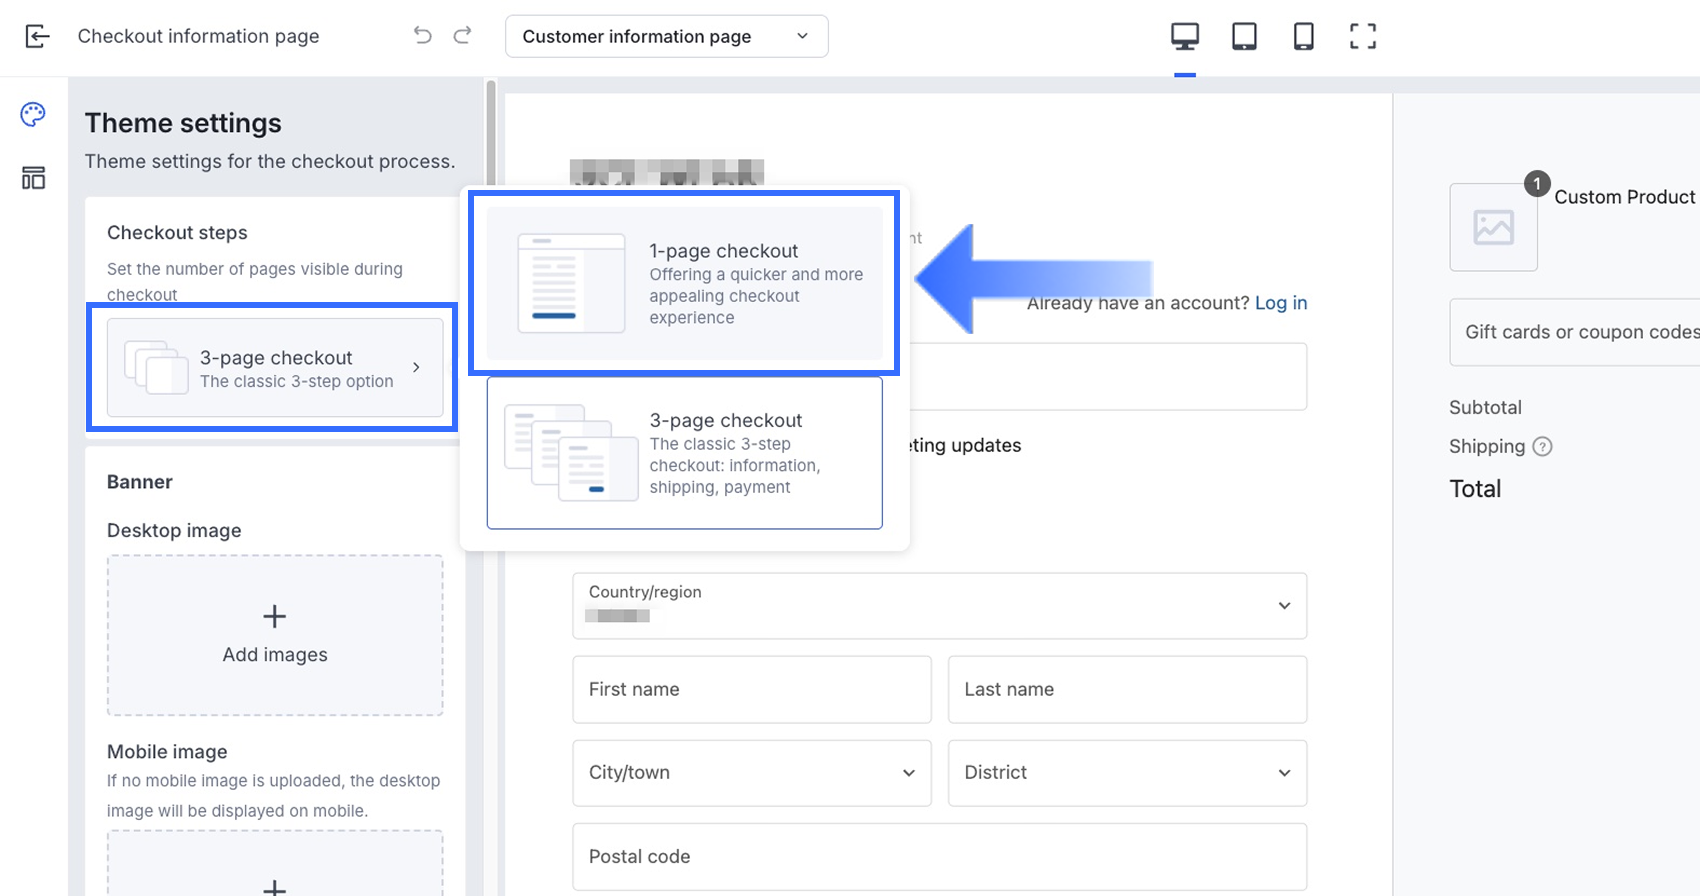Click the exit editor back icon
The image size is (1700, 896).
tap(37, 37)
